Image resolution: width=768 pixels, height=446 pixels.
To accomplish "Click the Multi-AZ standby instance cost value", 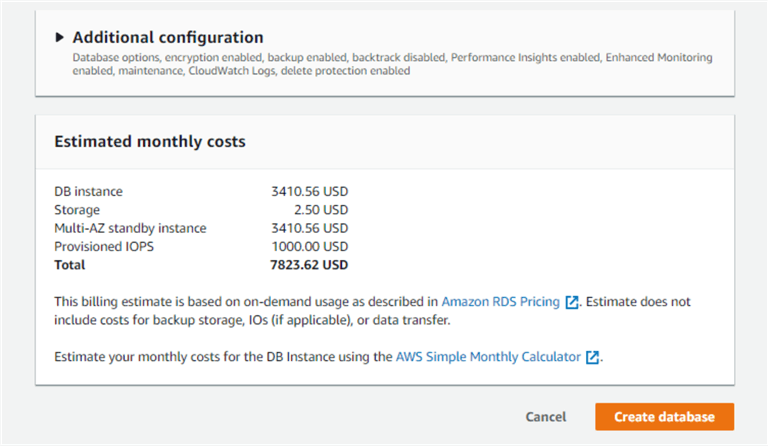I will pyautogui.click(x=310, y=228).
